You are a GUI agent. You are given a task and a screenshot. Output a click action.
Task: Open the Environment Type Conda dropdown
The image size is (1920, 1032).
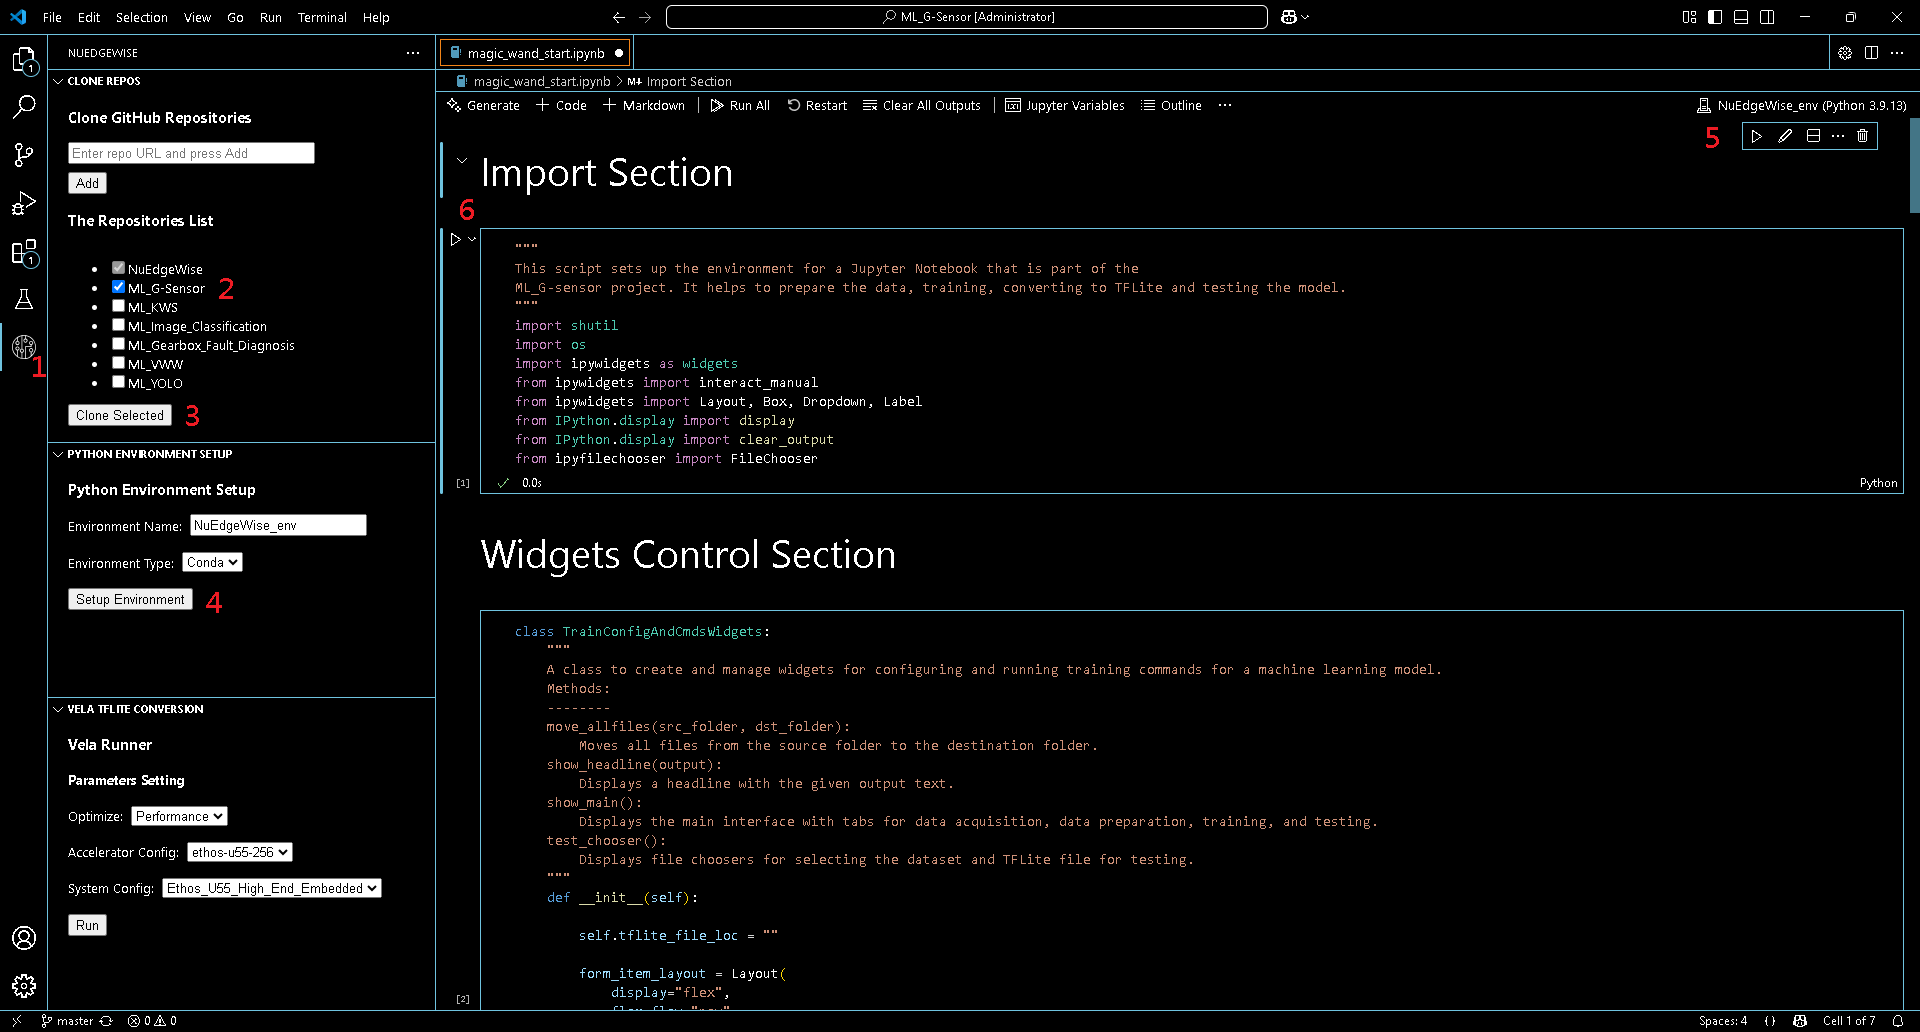212,563
